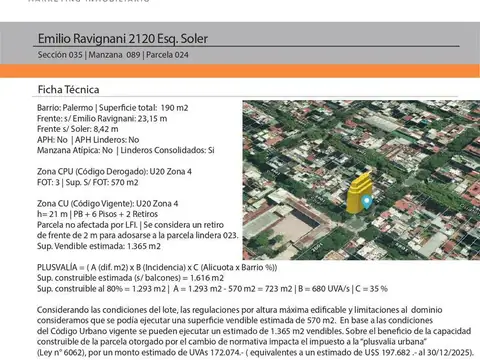Click the paragraph line starting 'Considerando las condiciones del lote'

point(240,310)
